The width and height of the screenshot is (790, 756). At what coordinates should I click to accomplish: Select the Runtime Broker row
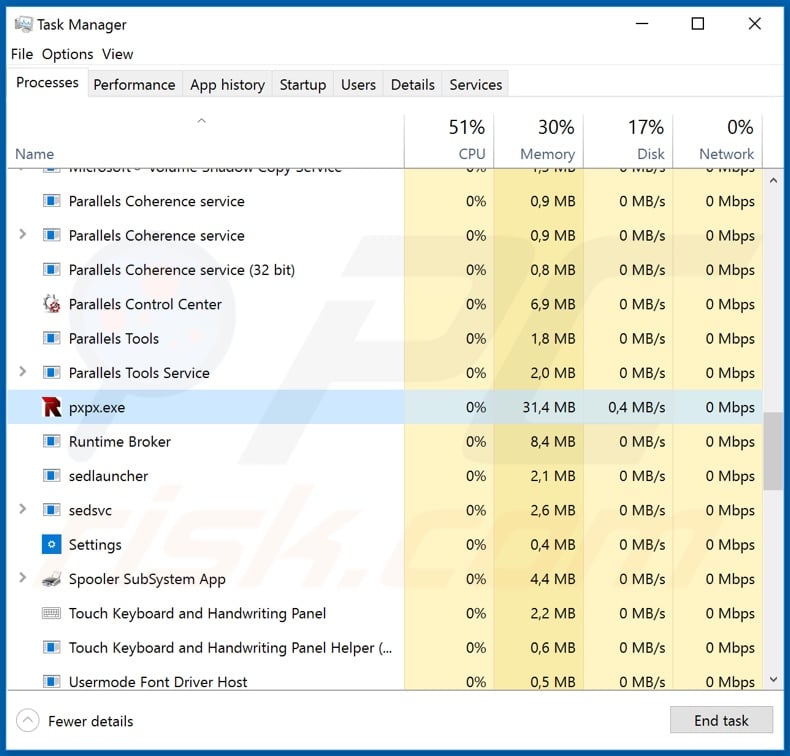(x=385, y=442)
